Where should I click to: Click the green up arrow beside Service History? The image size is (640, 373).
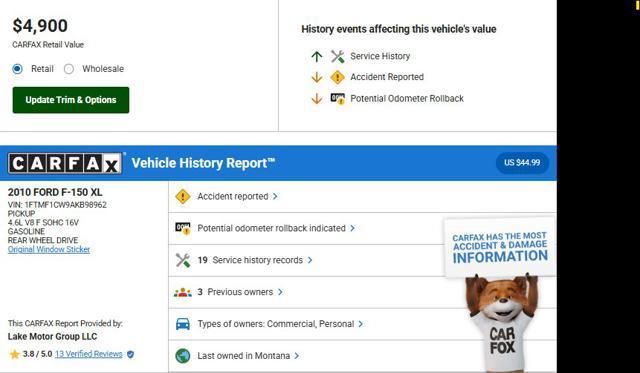coord(317,56)
